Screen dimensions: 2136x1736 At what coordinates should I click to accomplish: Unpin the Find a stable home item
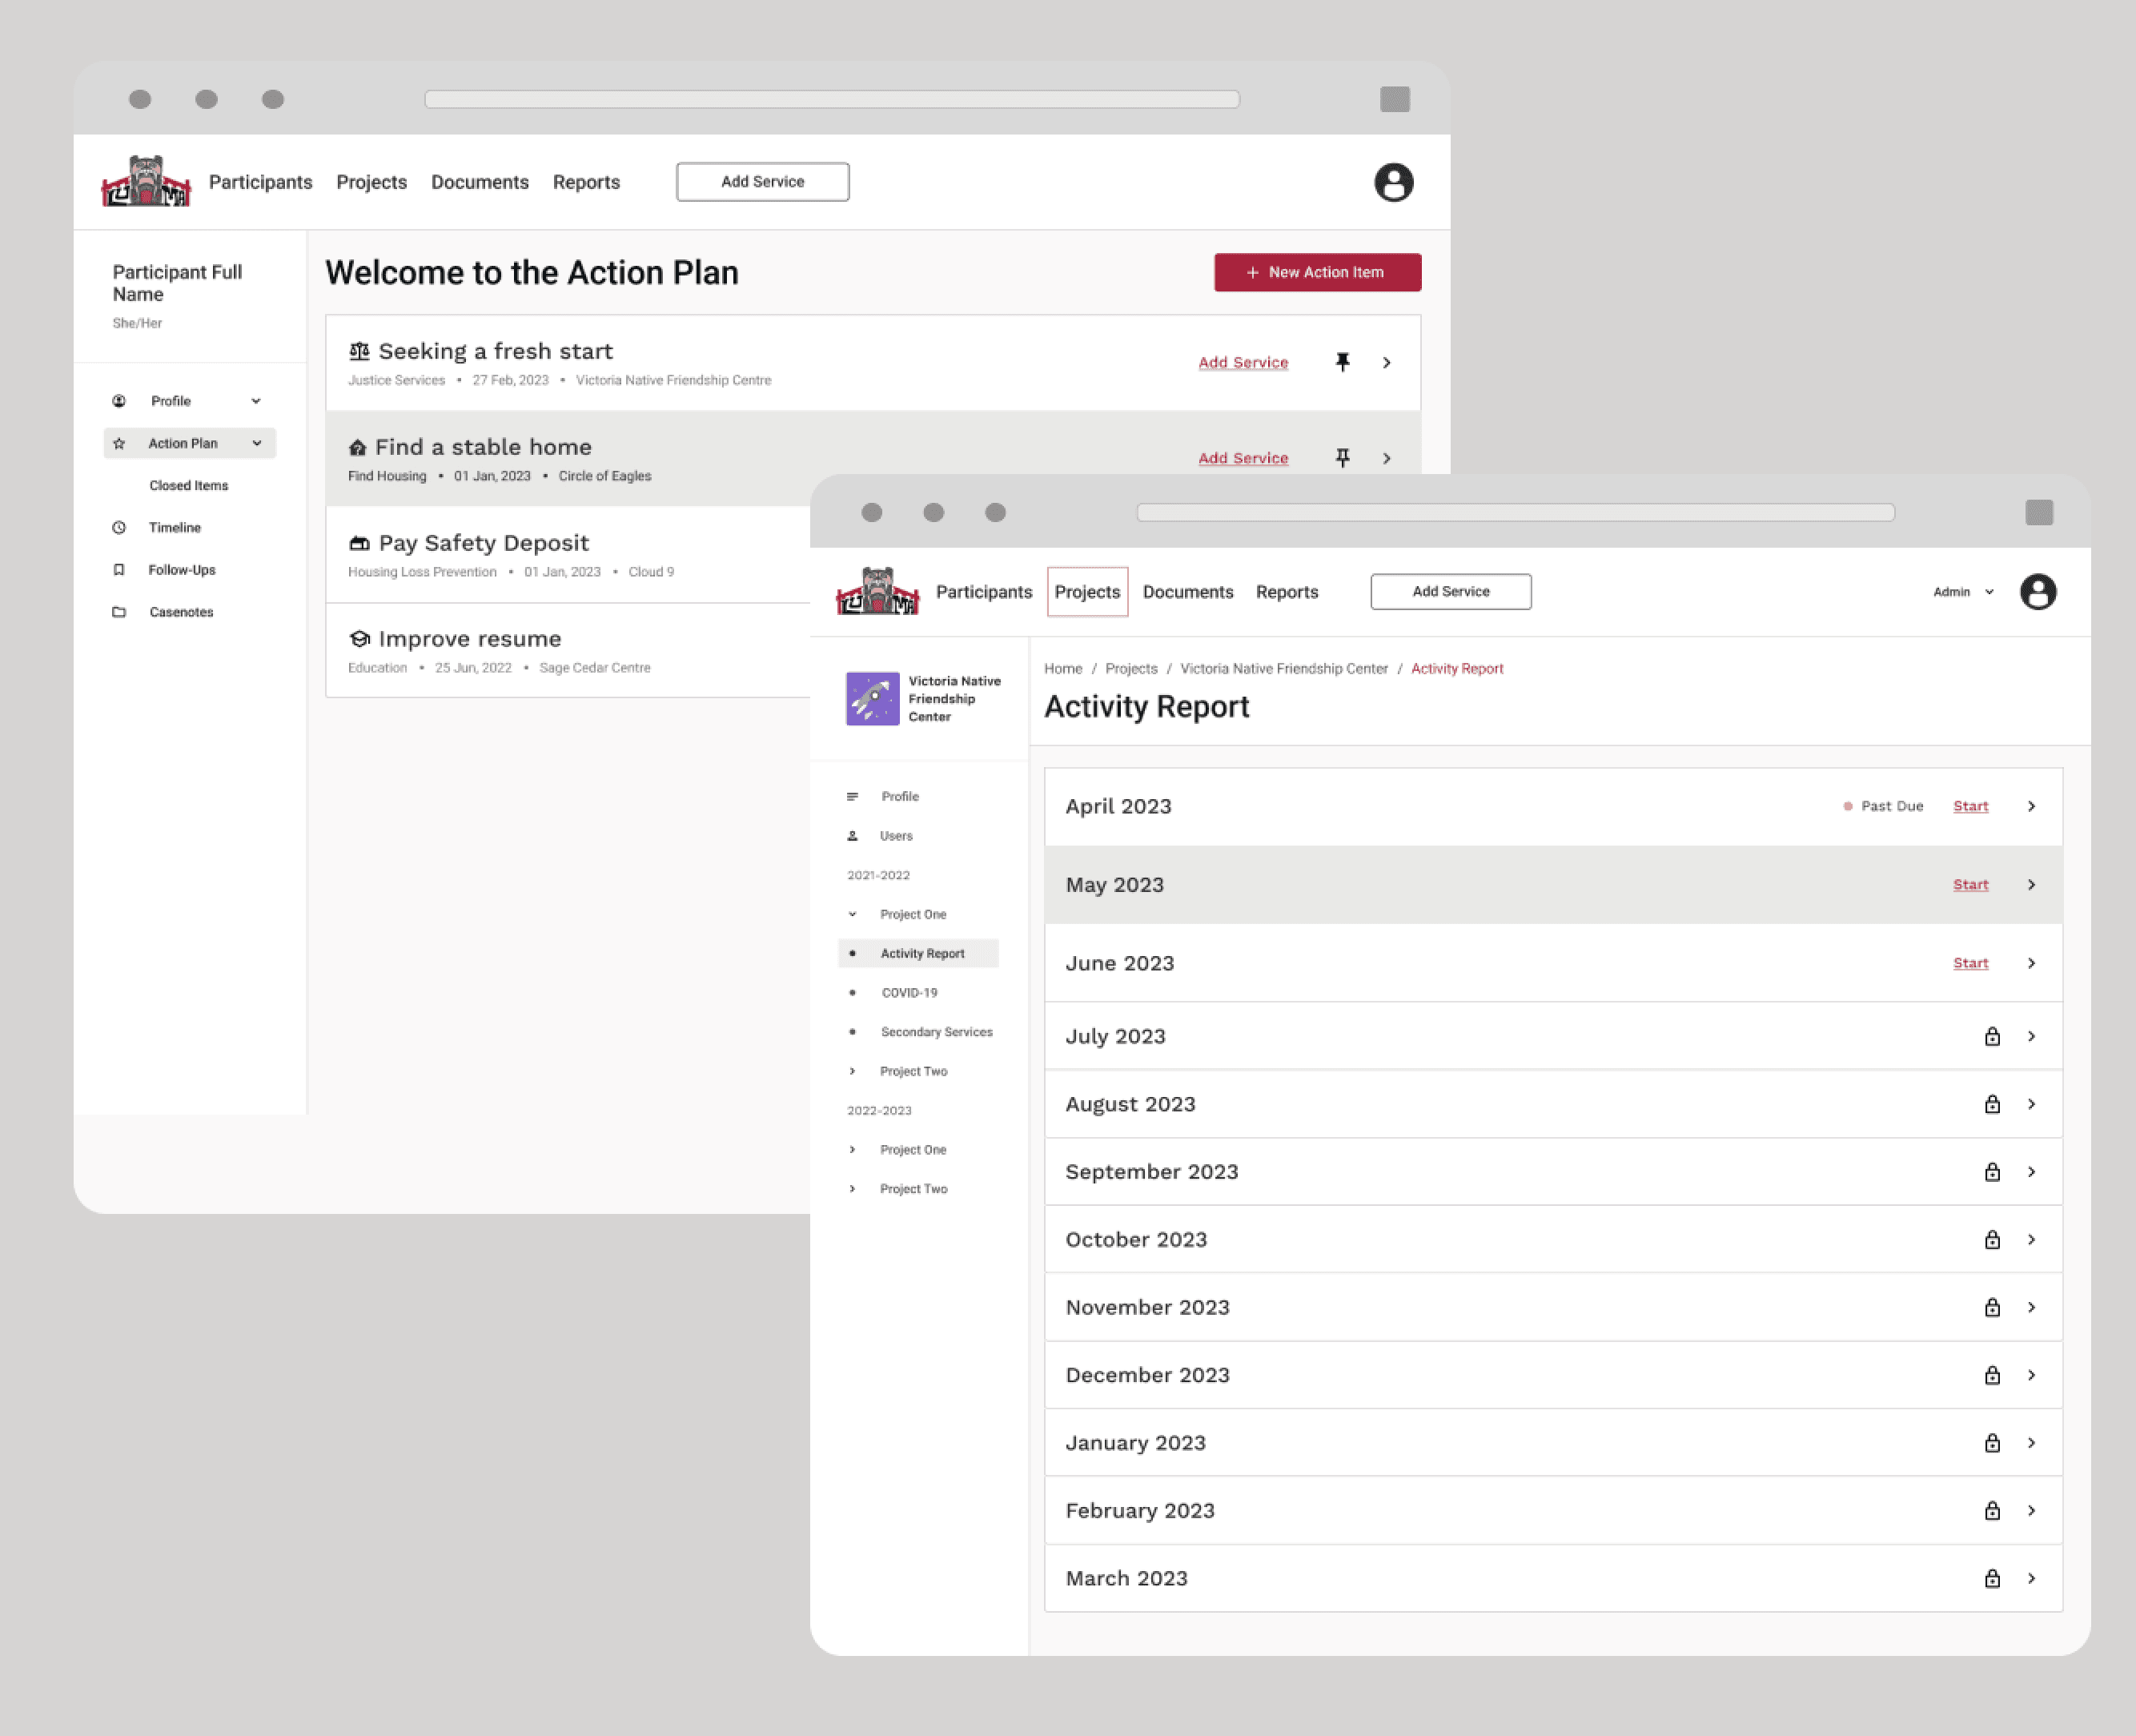(1343, 458)
